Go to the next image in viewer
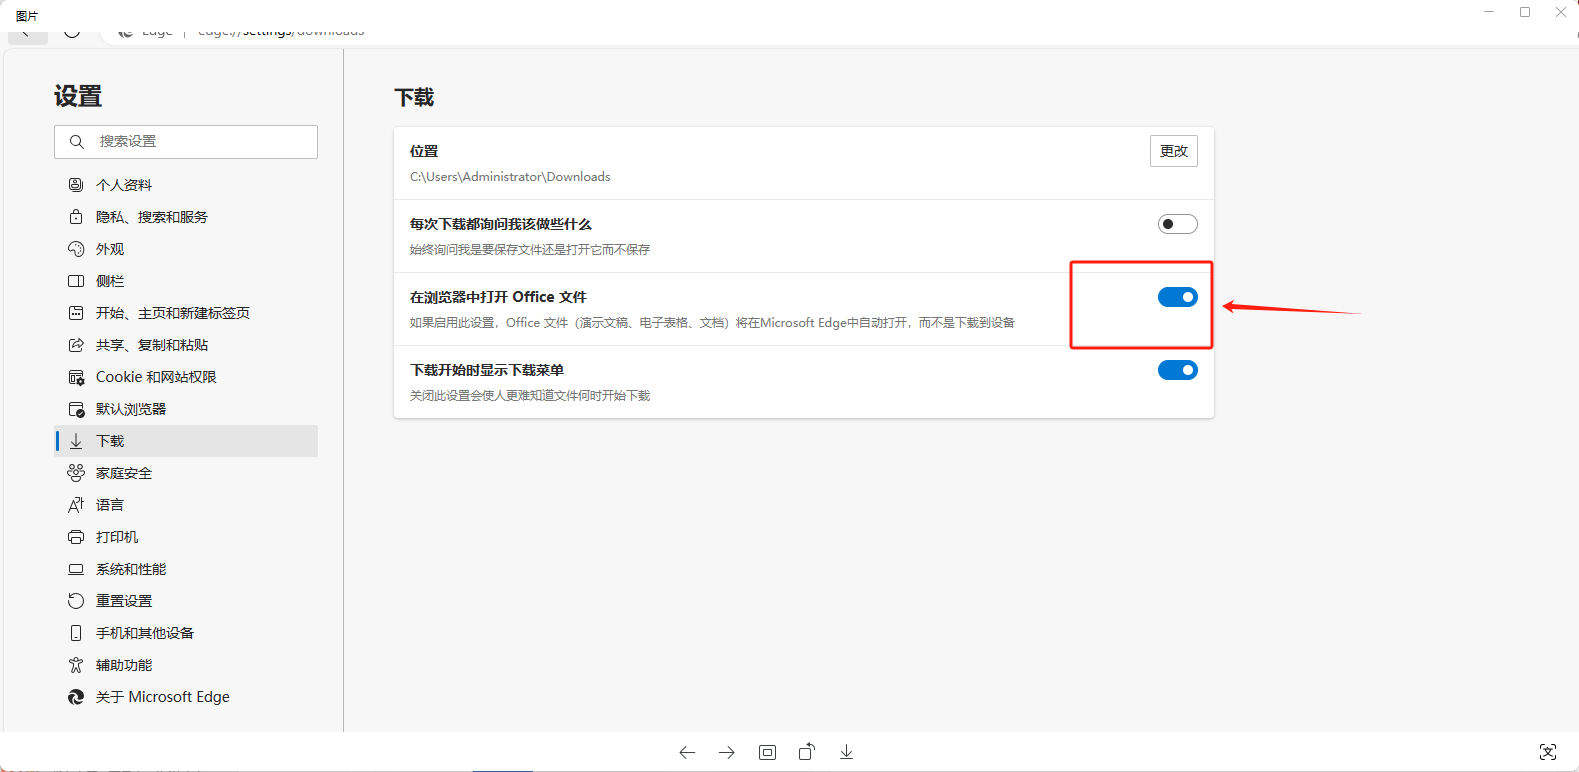This screenshot has height=772, width=1579. (727, 752)
